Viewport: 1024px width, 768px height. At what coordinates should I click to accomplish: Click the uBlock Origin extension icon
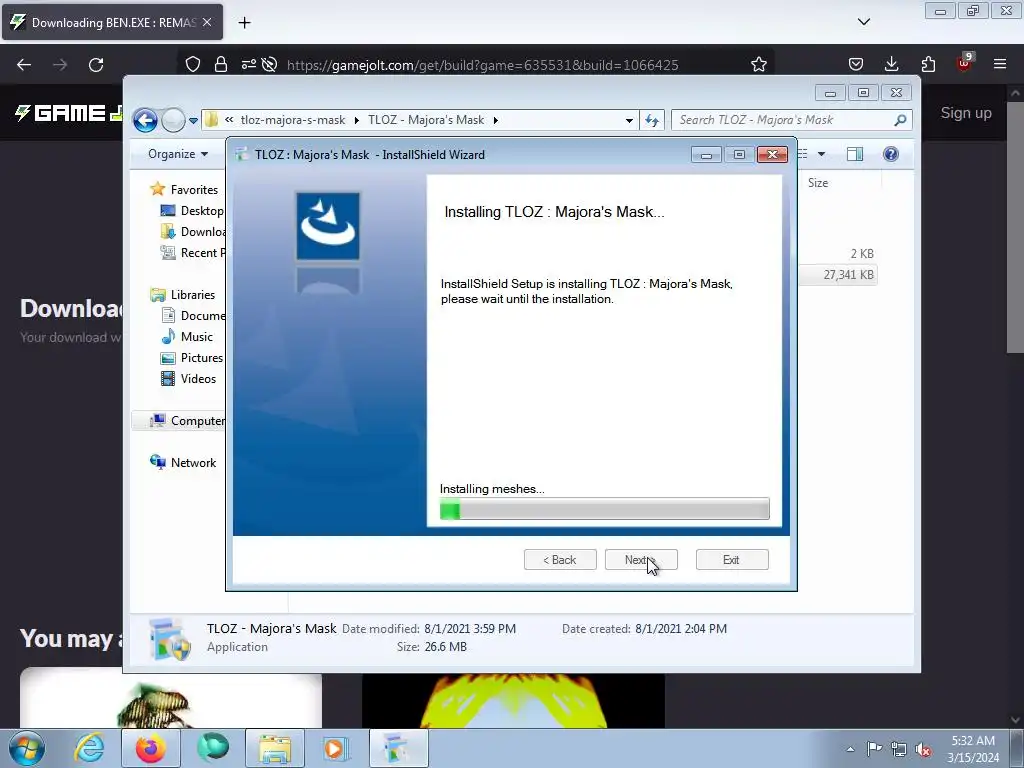[x=964, y=63]
